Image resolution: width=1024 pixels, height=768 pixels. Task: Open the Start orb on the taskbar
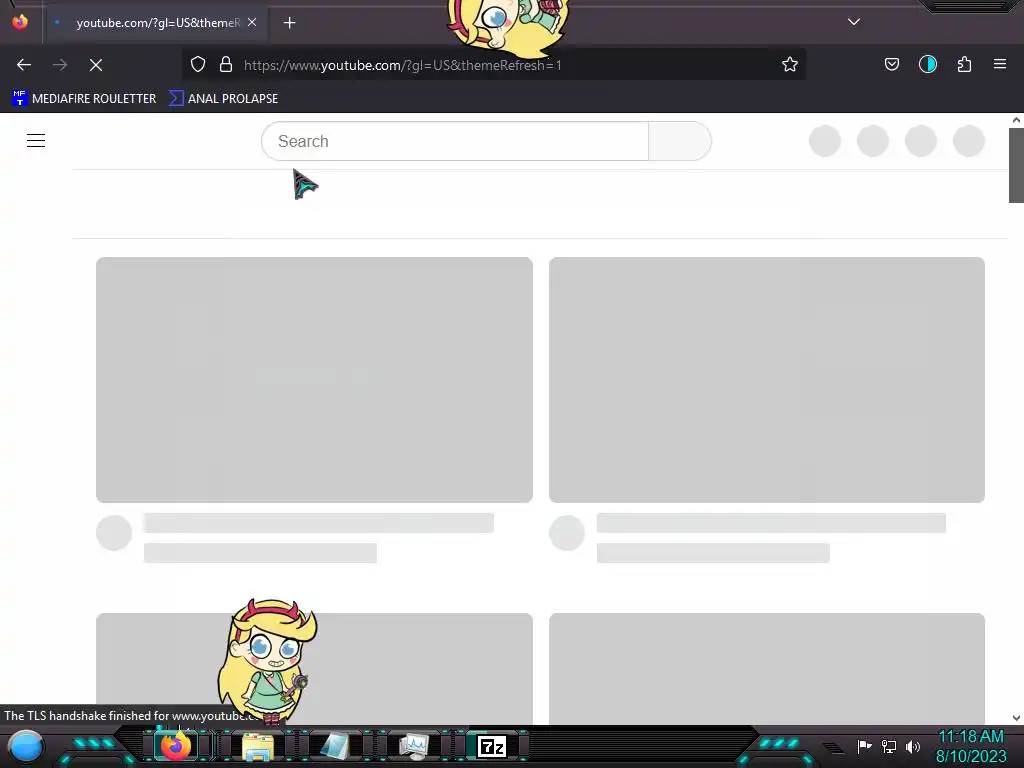pyautogui.click(x=26, y=746)
